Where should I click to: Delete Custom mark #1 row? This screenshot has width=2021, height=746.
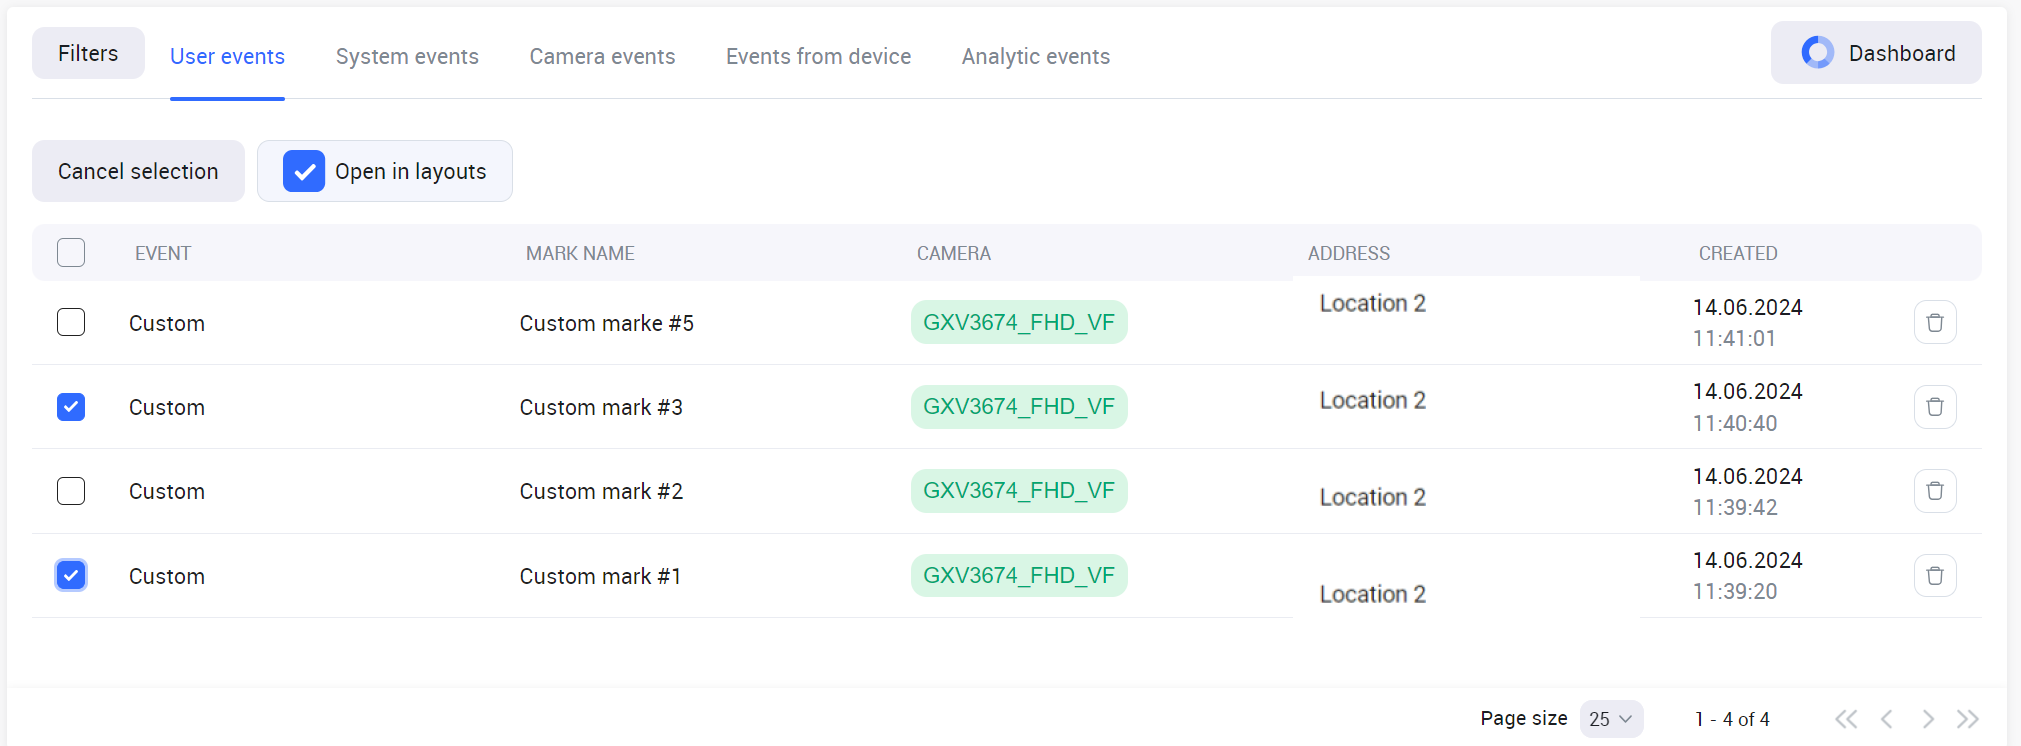[1934, 576]
